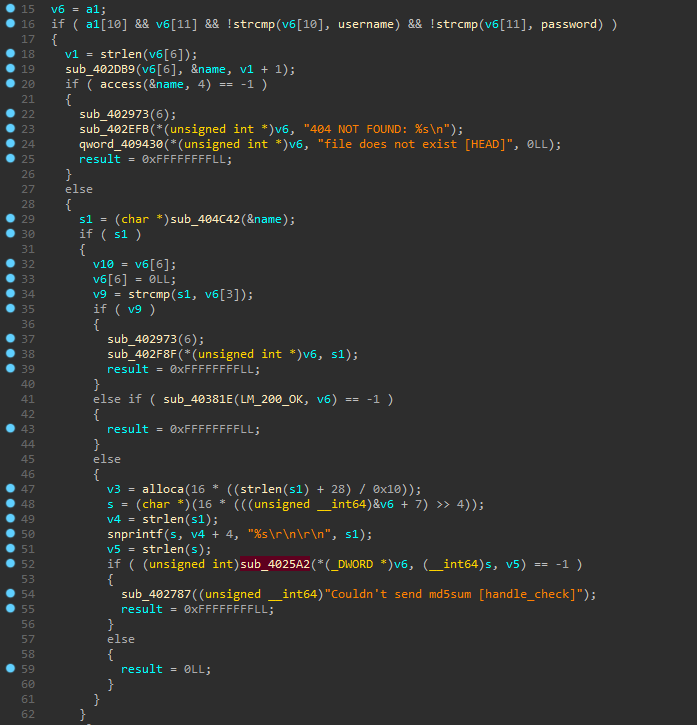Click sub_402973(6) on line 22
Screen dimensions: 697x725
coord(128,114)
